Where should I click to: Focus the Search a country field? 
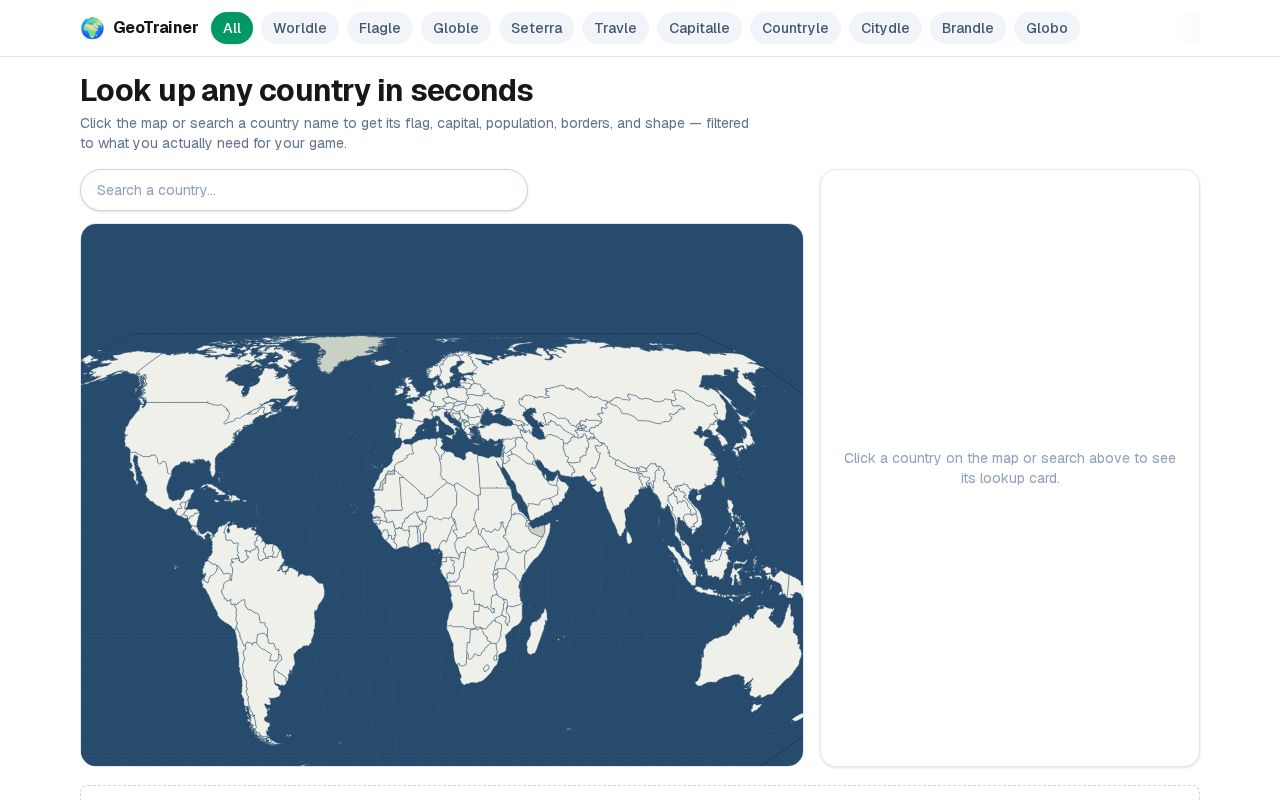304,190
